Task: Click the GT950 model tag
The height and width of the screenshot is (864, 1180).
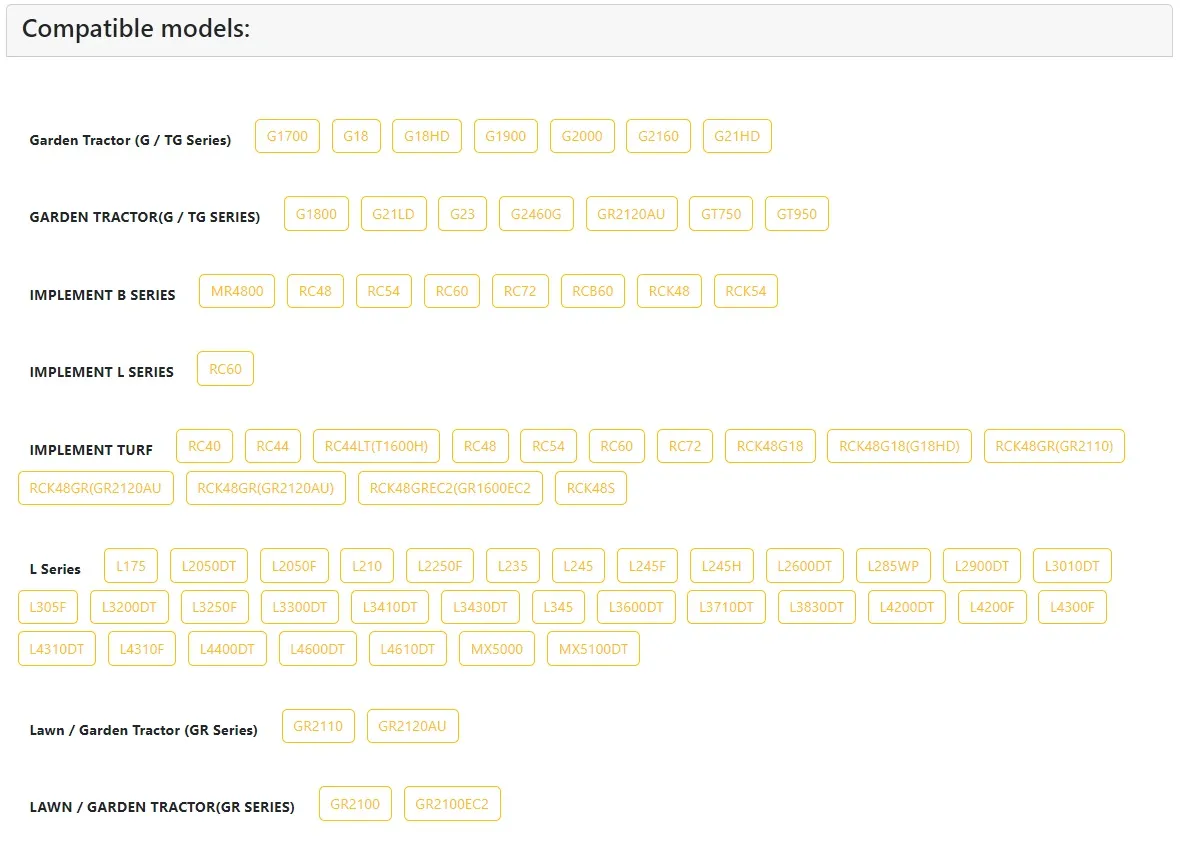Action: point(797,214)
